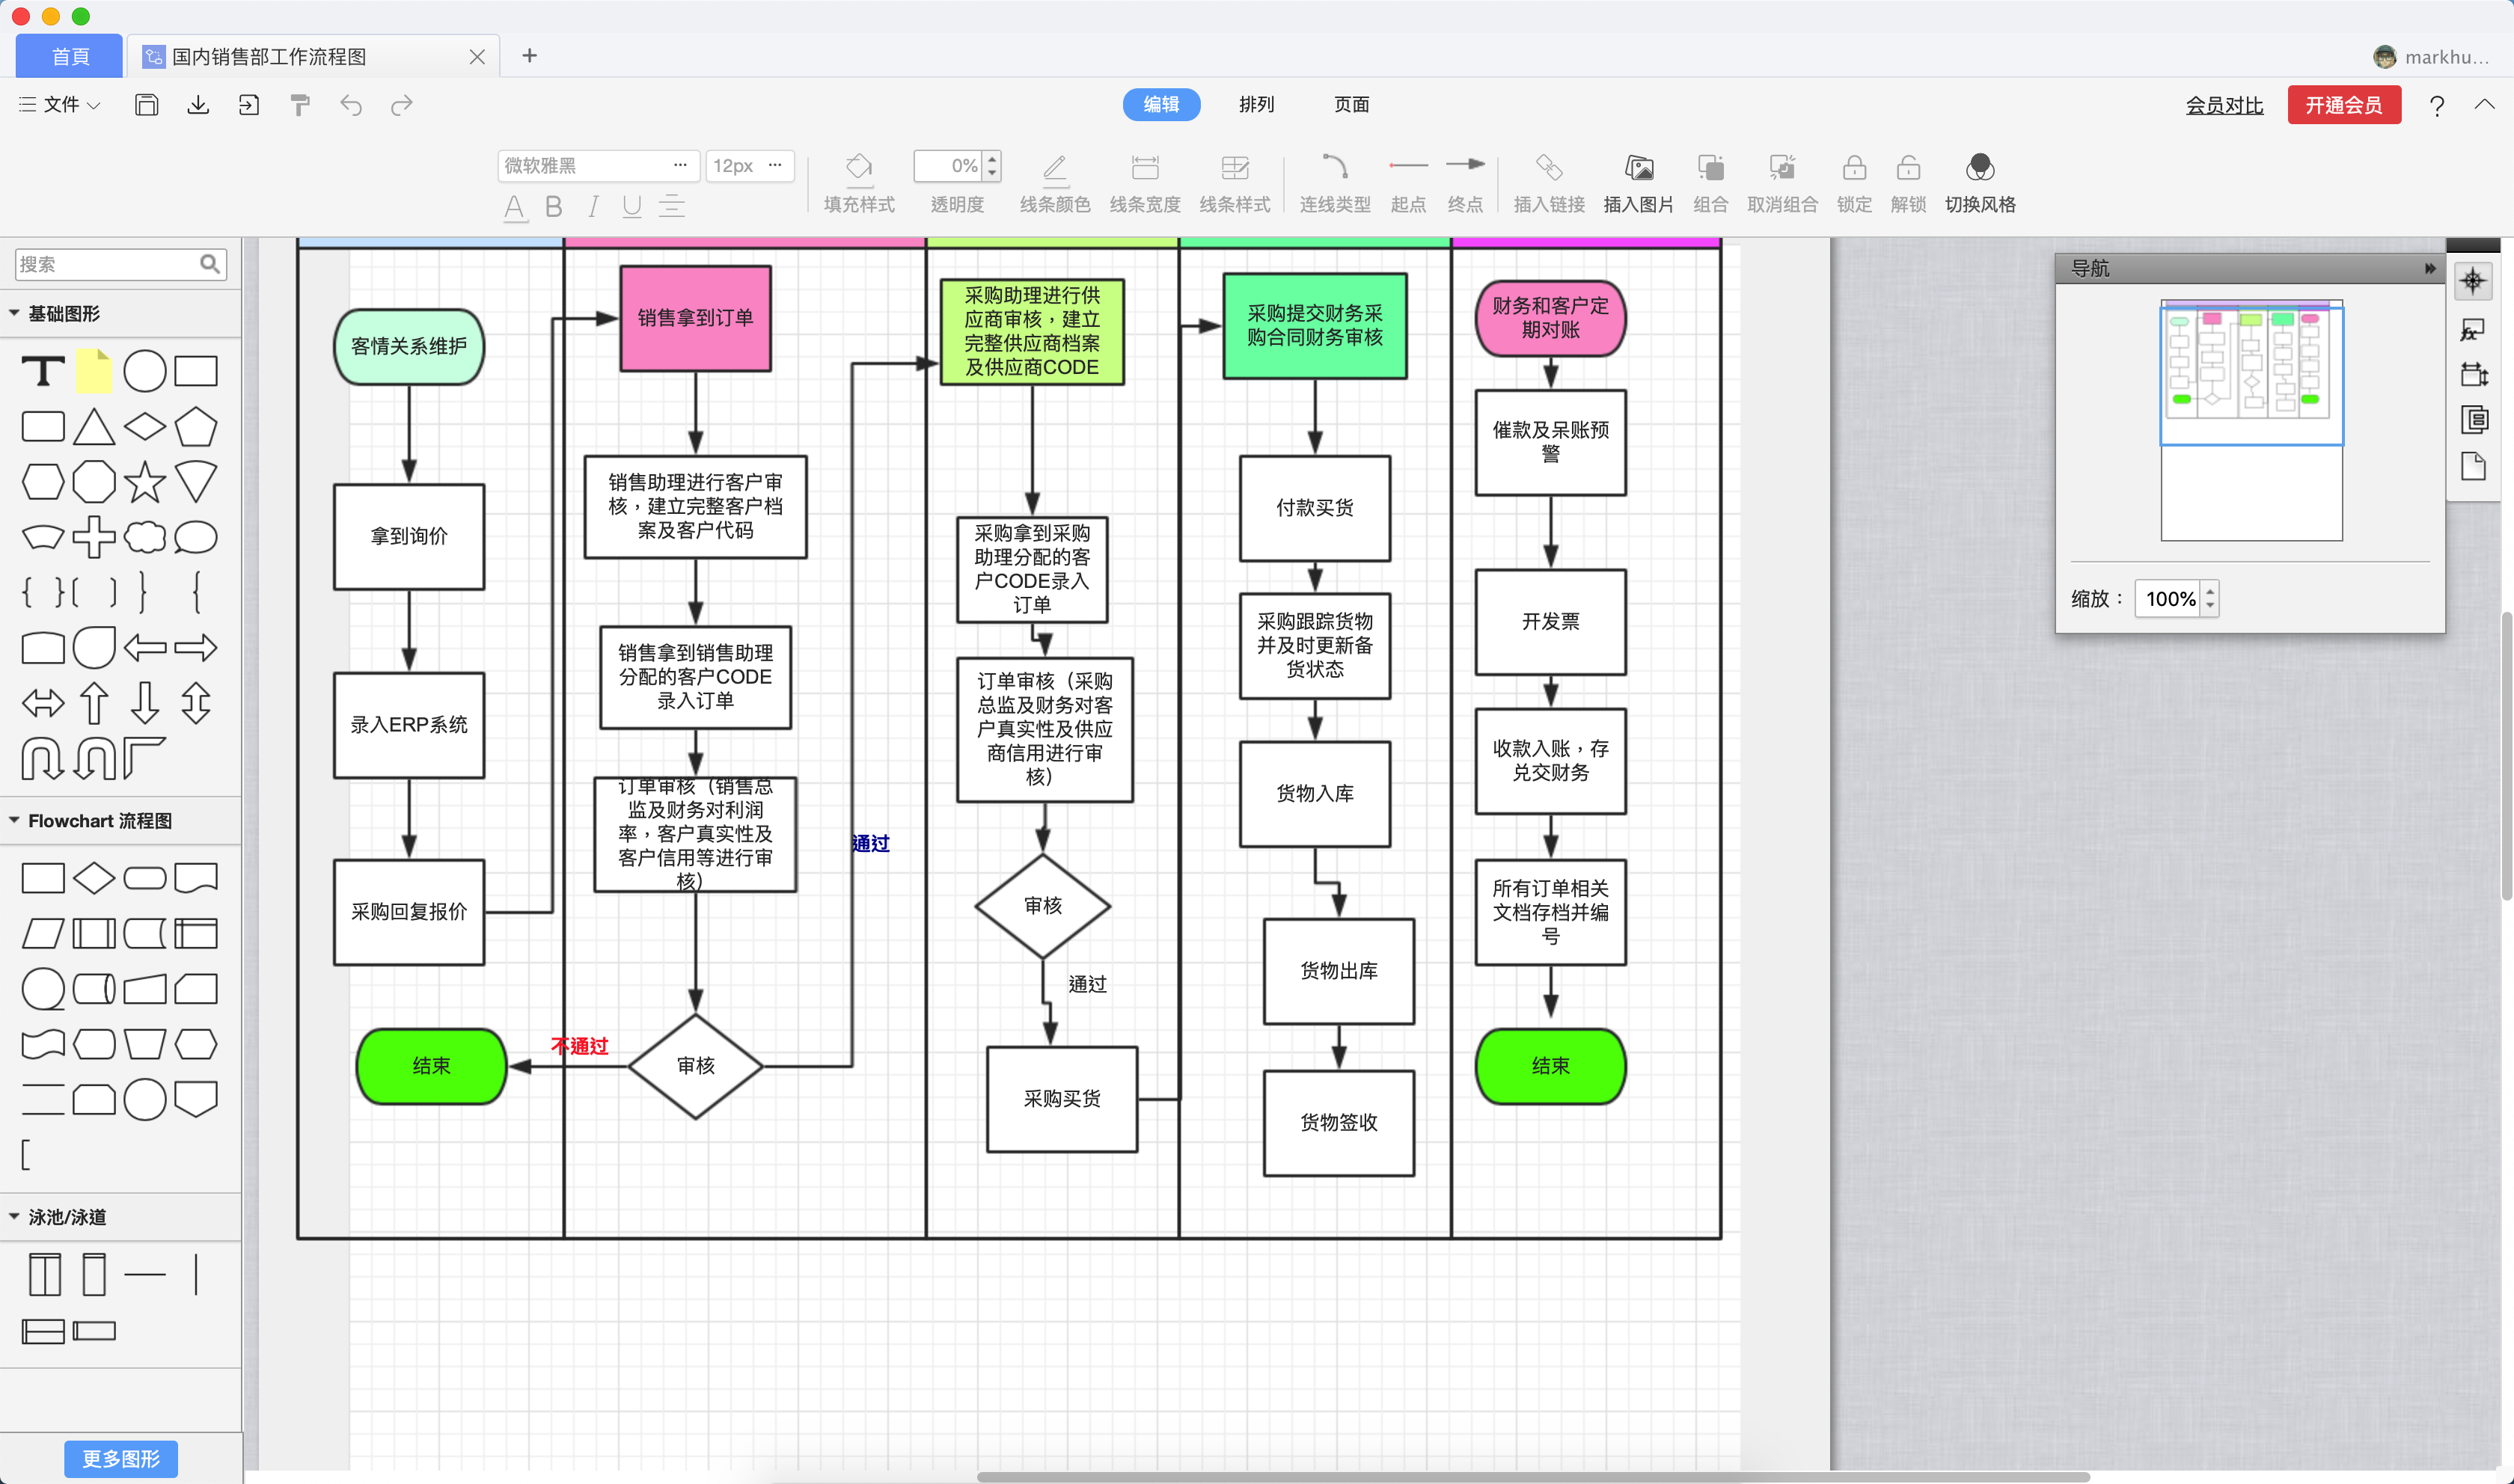
Task: Select the 销售拿到订单 pink box
Action: tap(695, 318)
